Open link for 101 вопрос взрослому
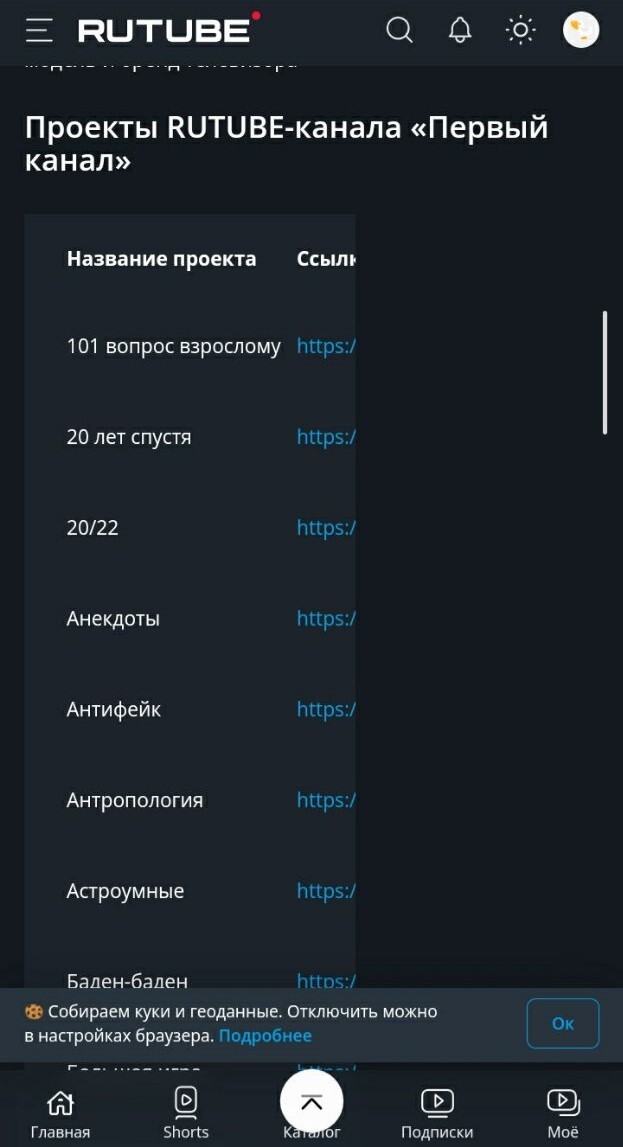 coord(326,346)
